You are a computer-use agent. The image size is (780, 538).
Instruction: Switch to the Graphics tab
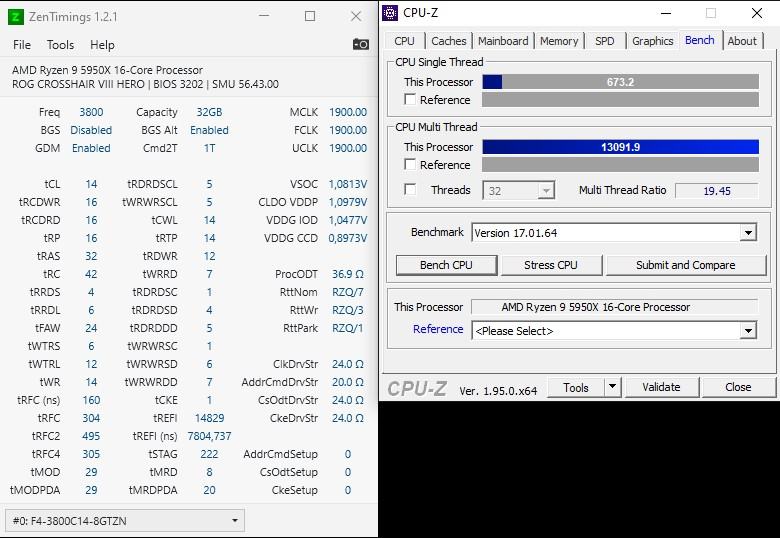click(x=652, y=41)
